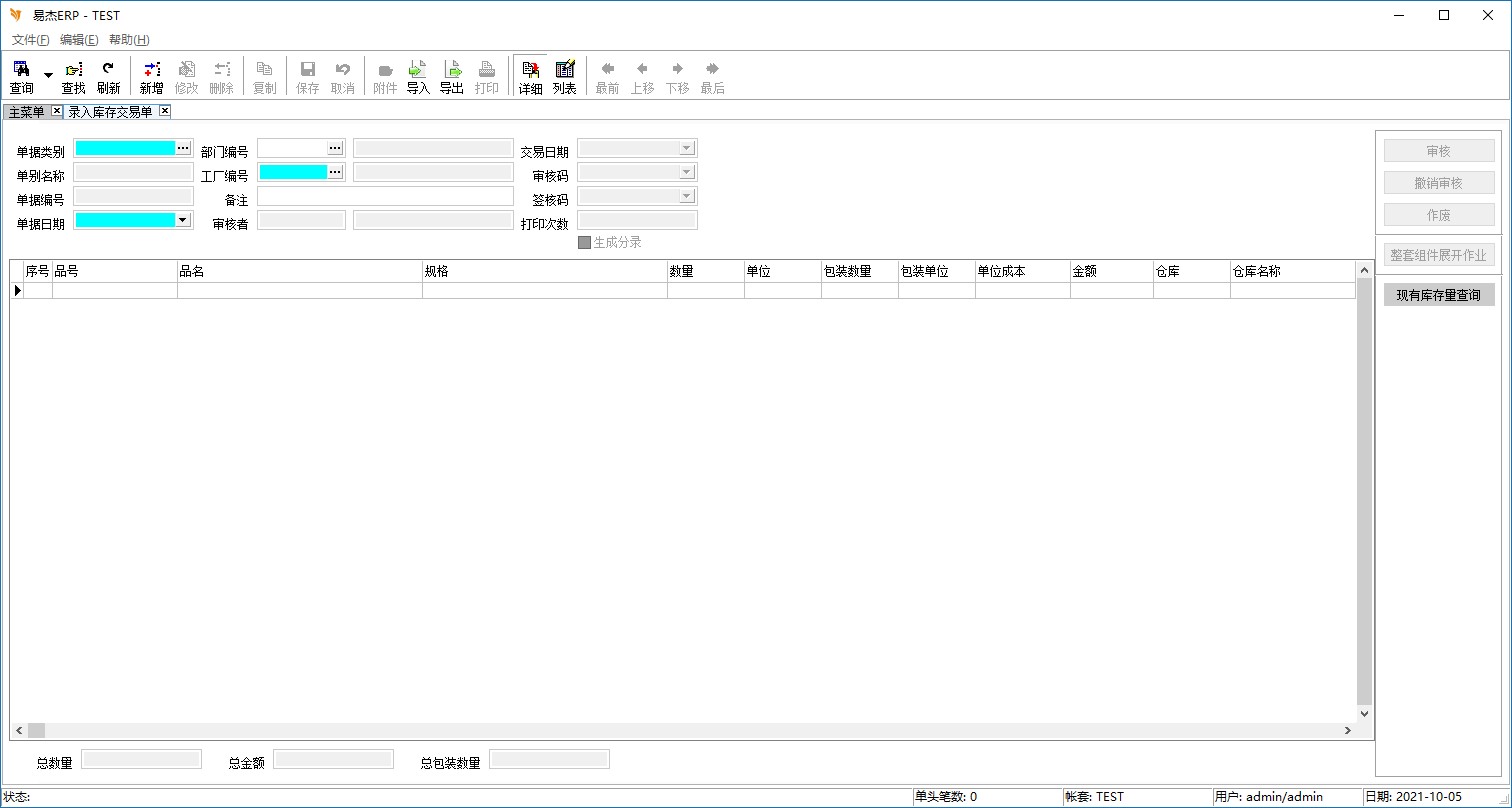The width and height of the screenshot is (1512, 808).
Task: Switch to 详细 (Detail) view icon
Action: pos(530,77)
